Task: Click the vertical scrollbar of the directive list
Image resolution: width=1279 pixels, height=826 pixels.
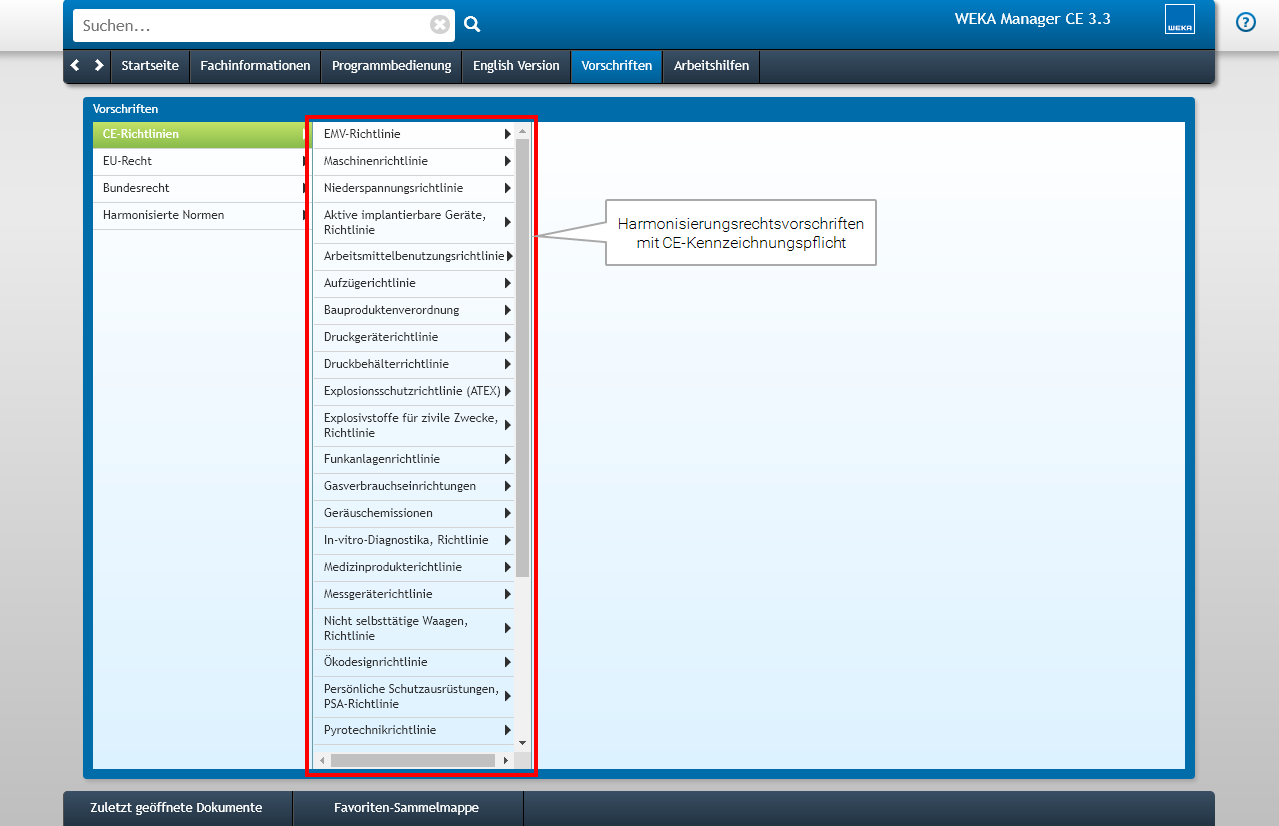Action: pos(522,350)
